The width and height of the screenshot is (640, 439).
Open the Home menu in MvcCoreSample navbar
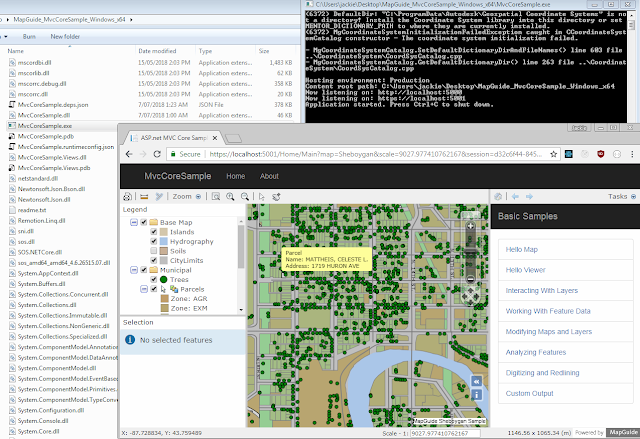(236, 176)
